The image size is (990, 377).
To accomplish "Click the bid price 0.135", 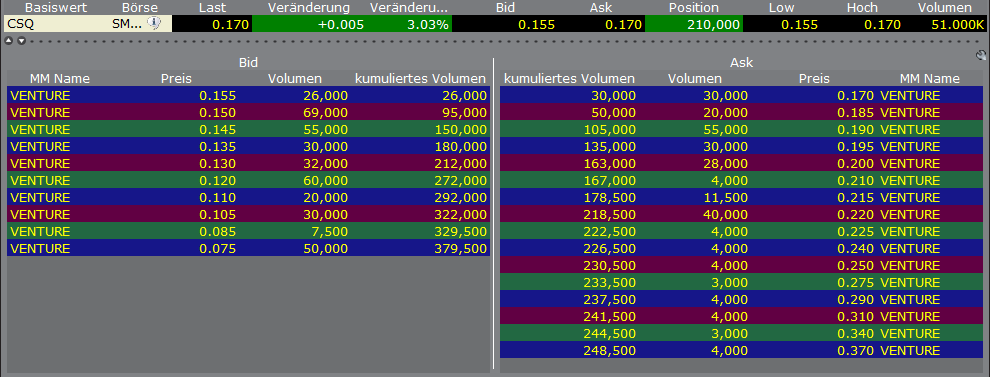I will pos(218,147).
